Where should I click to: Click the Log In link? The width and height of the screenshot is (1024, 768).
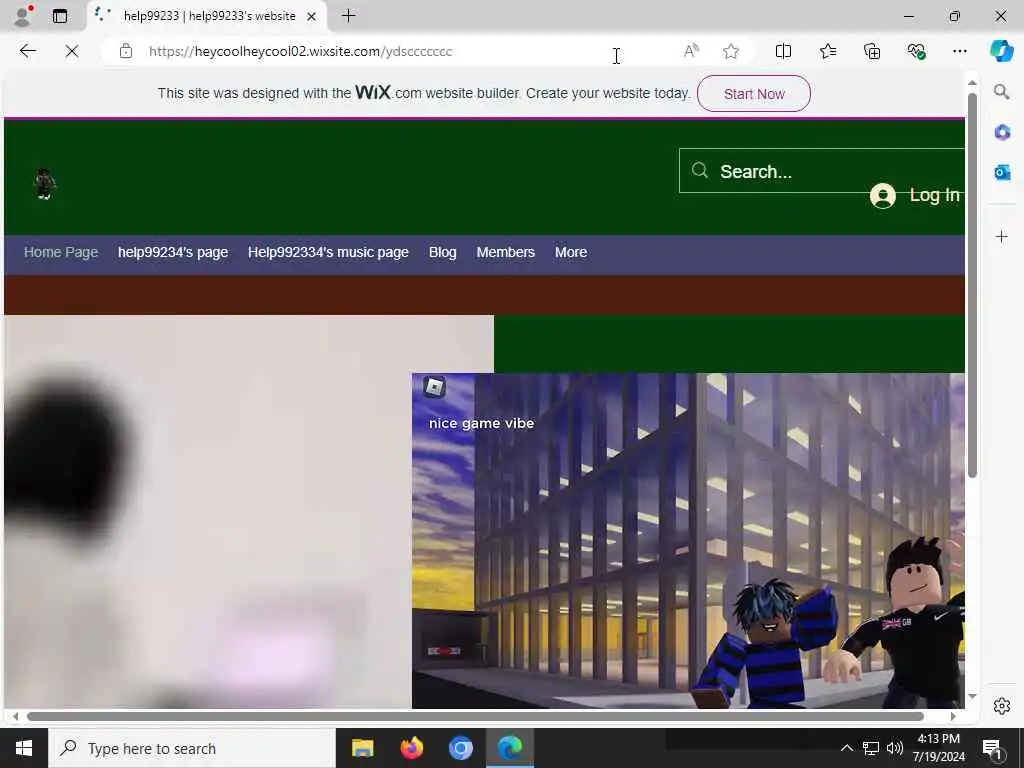point(935,195)
